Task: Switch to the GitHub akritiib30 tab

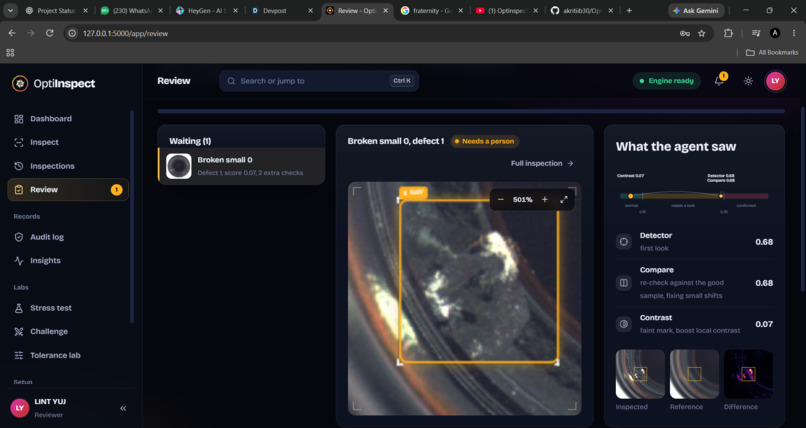Action: point(582,10)
